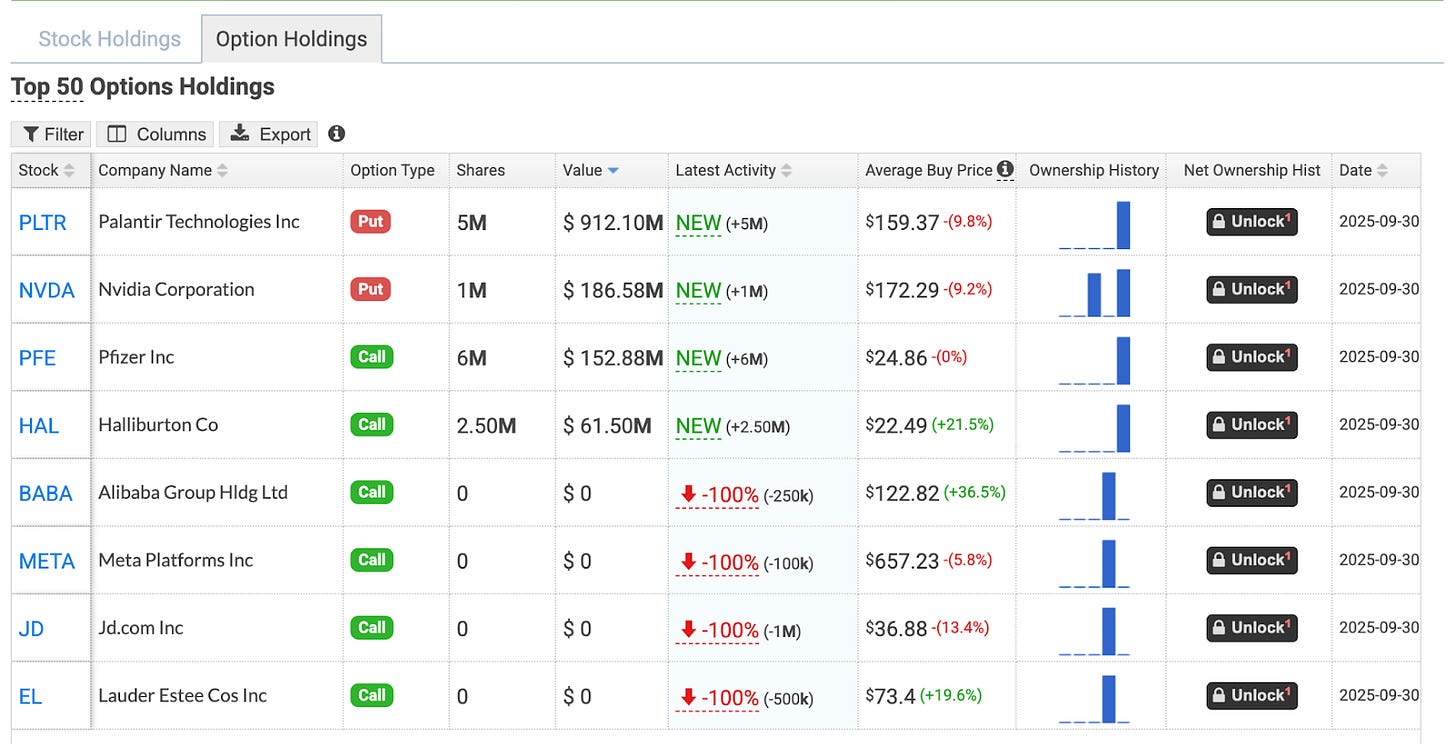Click the NVDA ownership history chart
The height and width of the screenshot is (744, 1456).
coord(1094,293)
